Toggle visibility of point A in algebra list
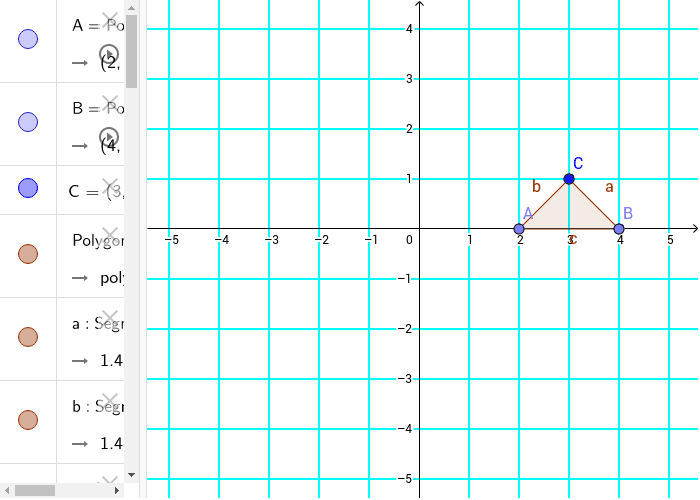This screenshot has width=700, height=500. coord(28,39)
